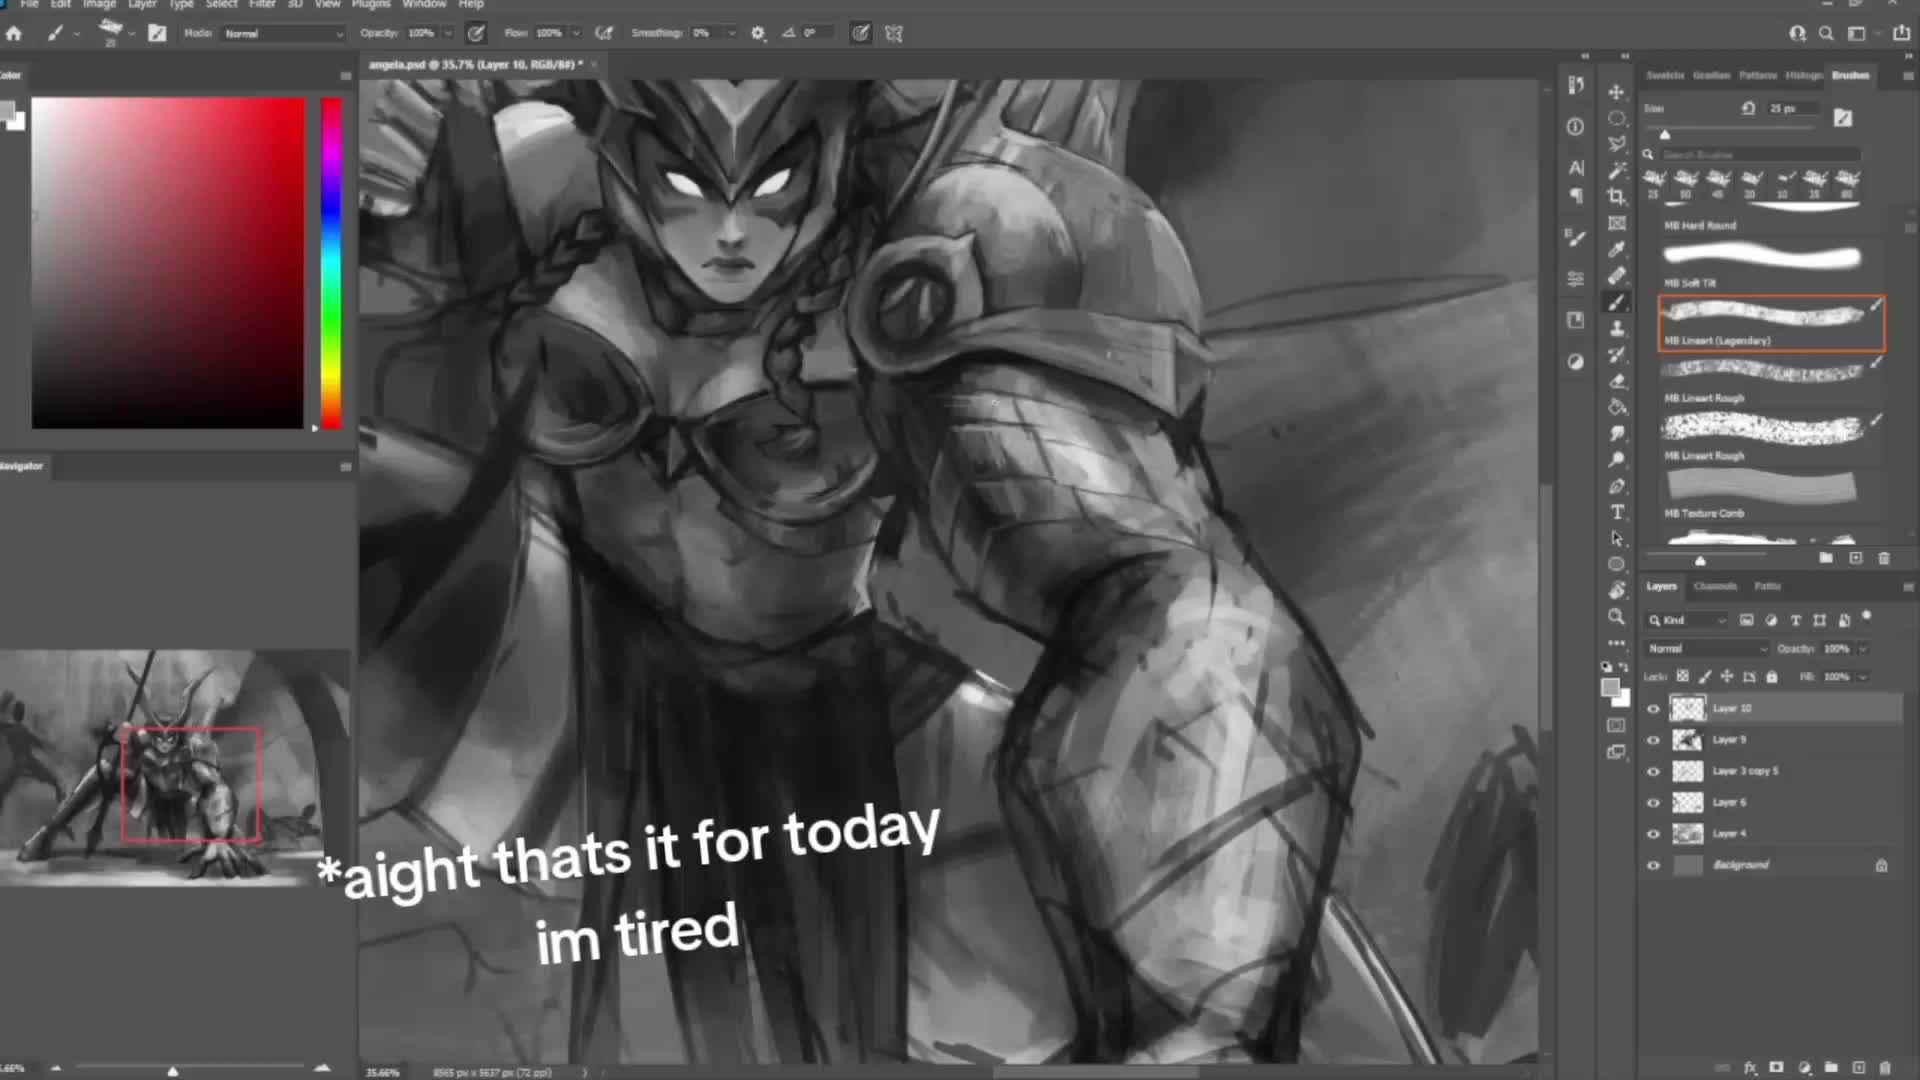Screen dimensions: 1920x1080
Task: Open the Filter menu
Action: [262, 4]
